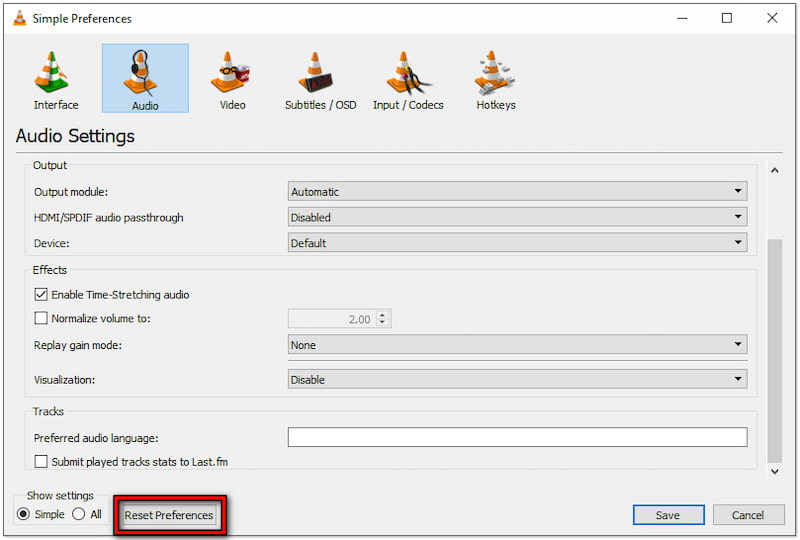Open the Interface preferences cone icon
Image resolution: width=800 pixels, height=540 pixels.
(56, 74)
